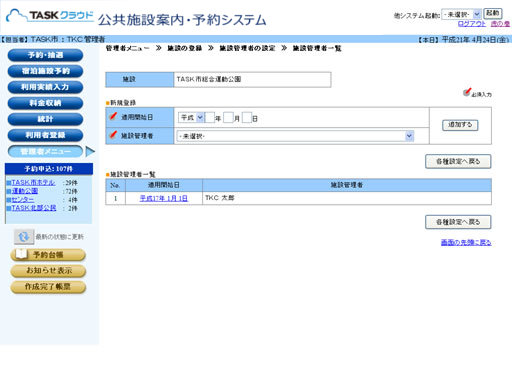Click 管理者メニュー in the breadcrumb
The height and width of the screenshot is (384, 512).
(128, 48)
